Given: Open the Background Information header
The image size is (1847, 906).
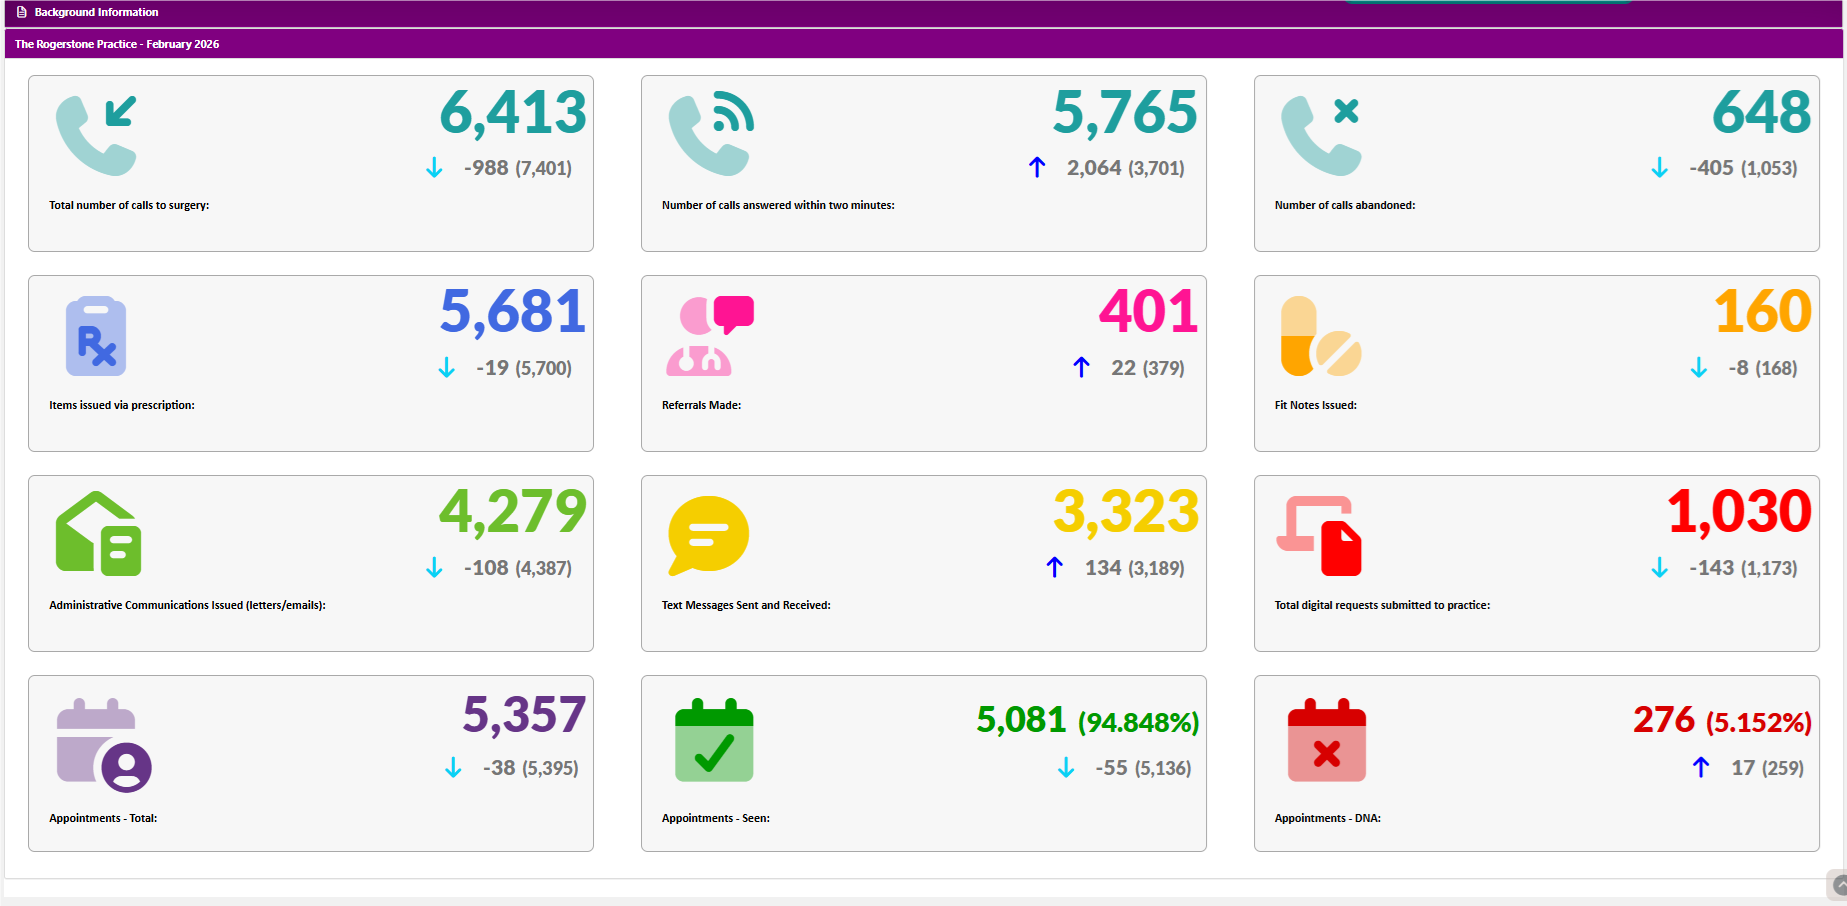Looking at the screenshot, I should click(96, 12).
